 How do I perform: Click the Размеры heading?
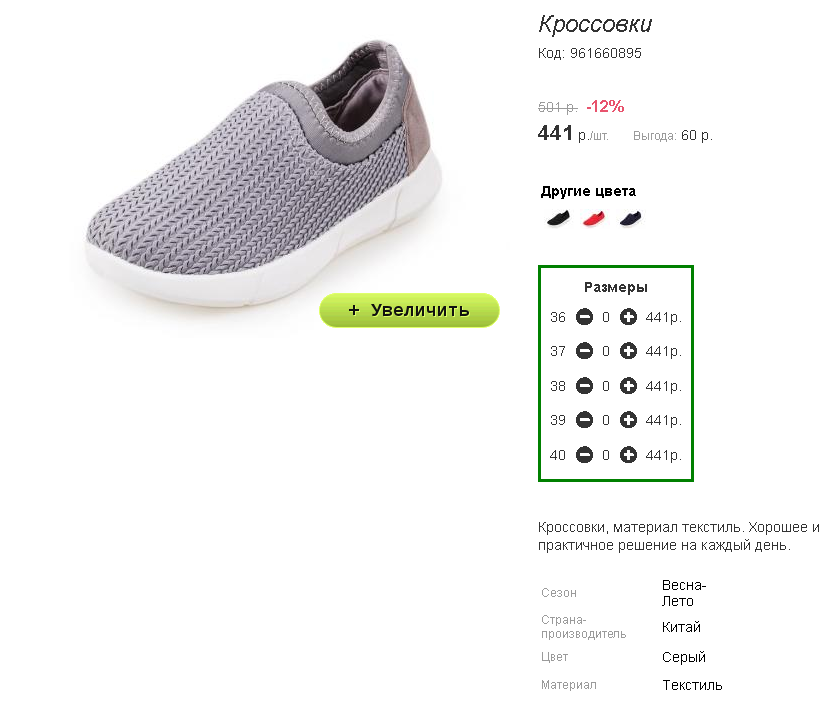pyautogui.click(x=615, y=288)
